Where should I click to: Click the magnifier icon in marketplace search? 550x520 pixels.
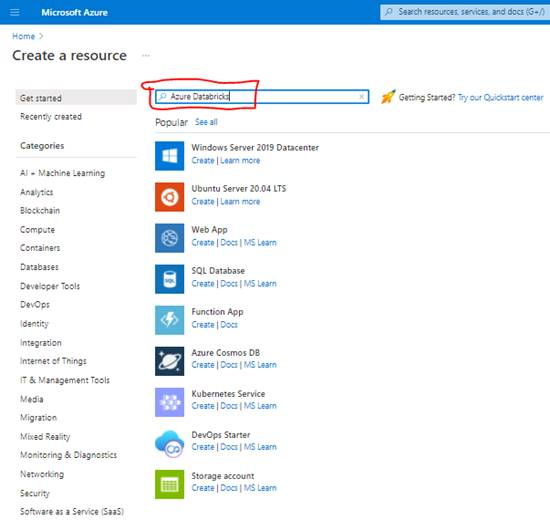coord(162,96)
